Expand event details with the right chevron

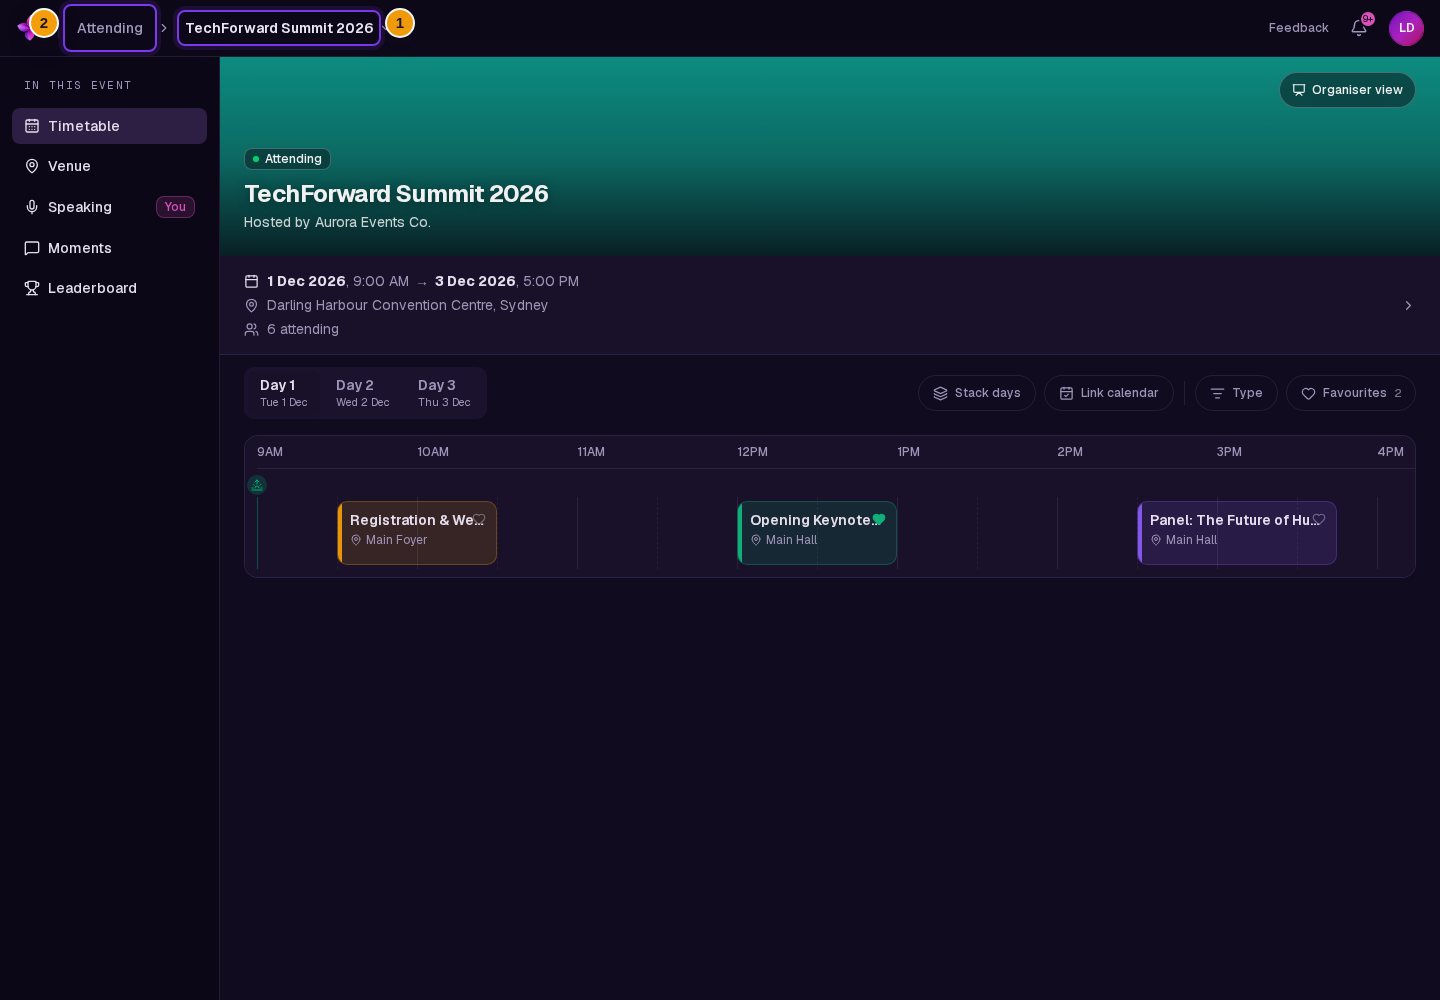pyautogui.click(x=1408, y=305)
